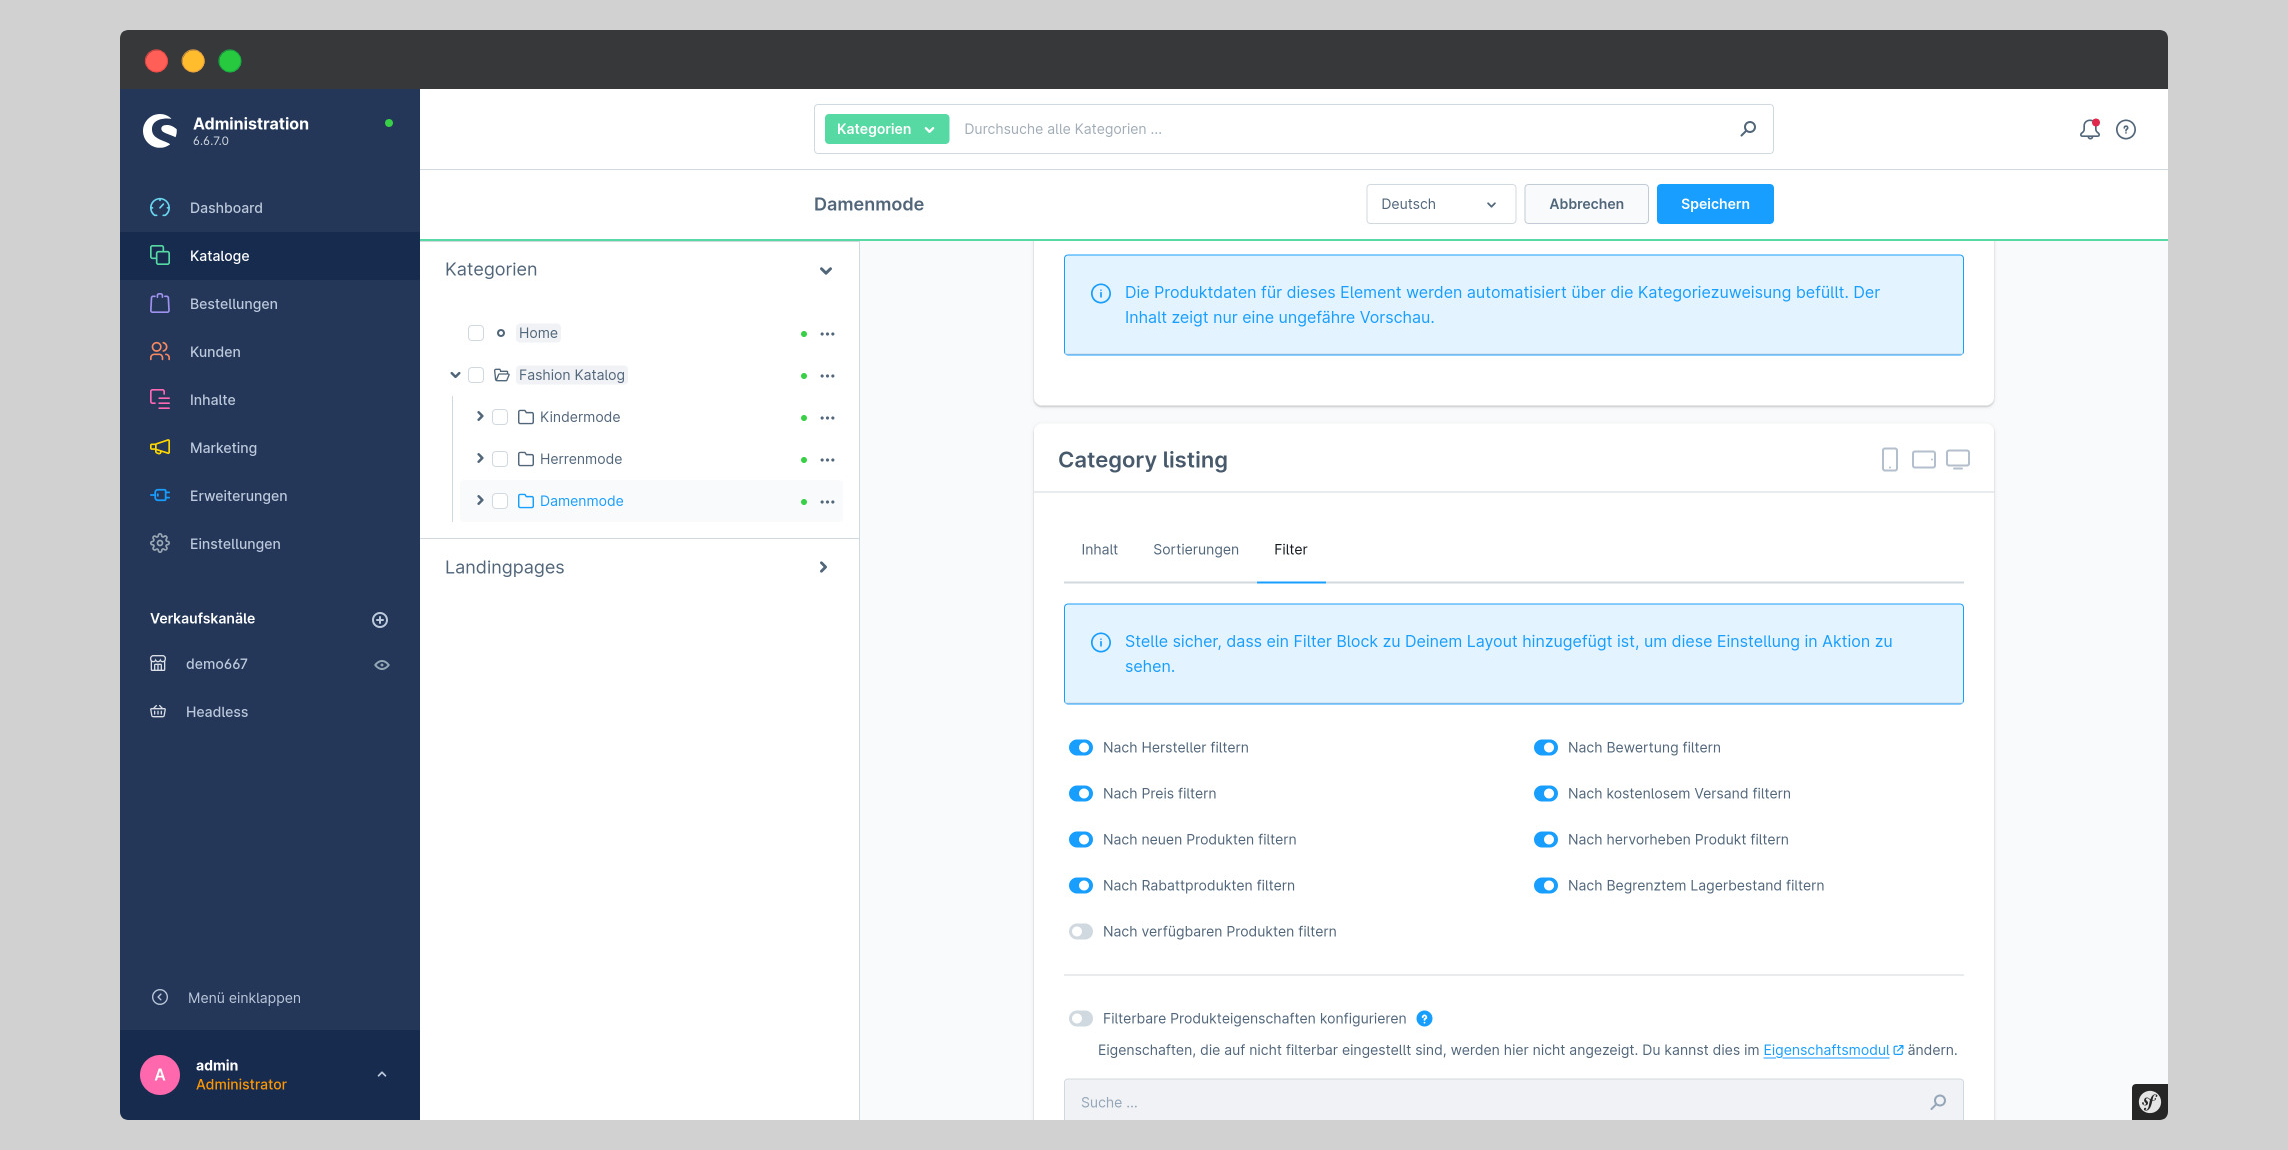Click the Kataloge sidebar icon
The width and height of the screenshot is (2288, 1150).
160,254
